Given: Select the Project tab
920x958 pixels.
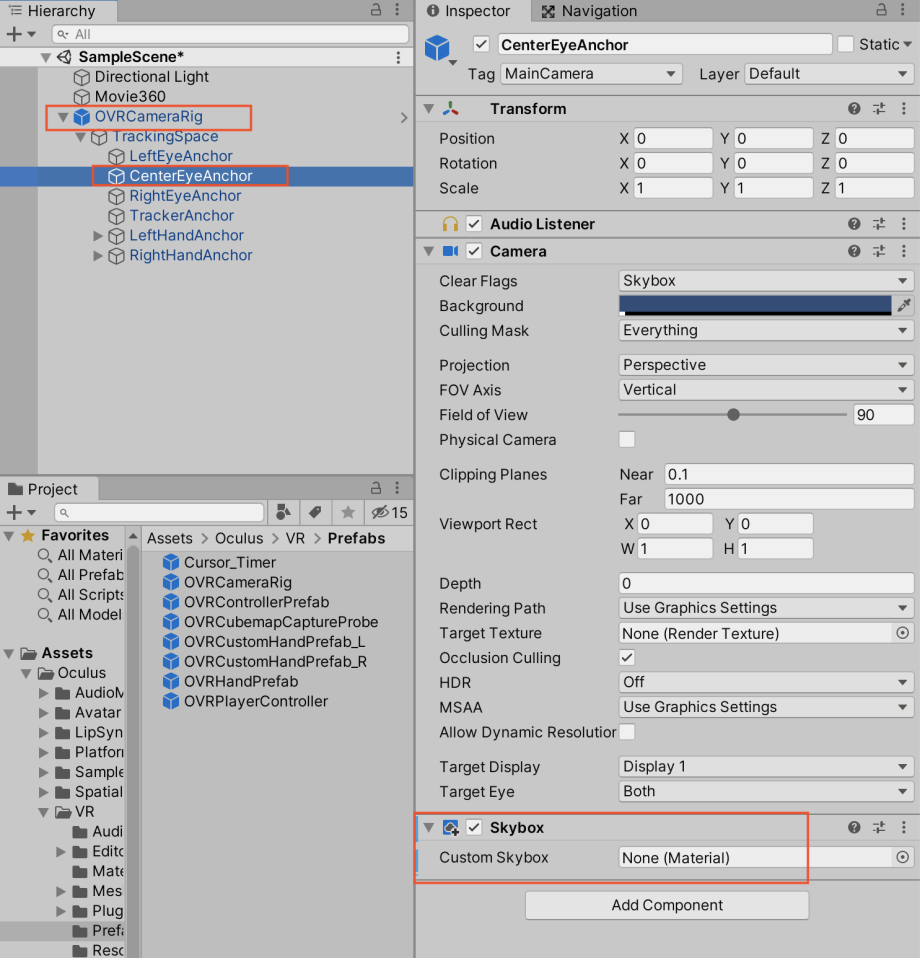Looking at the screenshot, I should [x=43, y=489].
